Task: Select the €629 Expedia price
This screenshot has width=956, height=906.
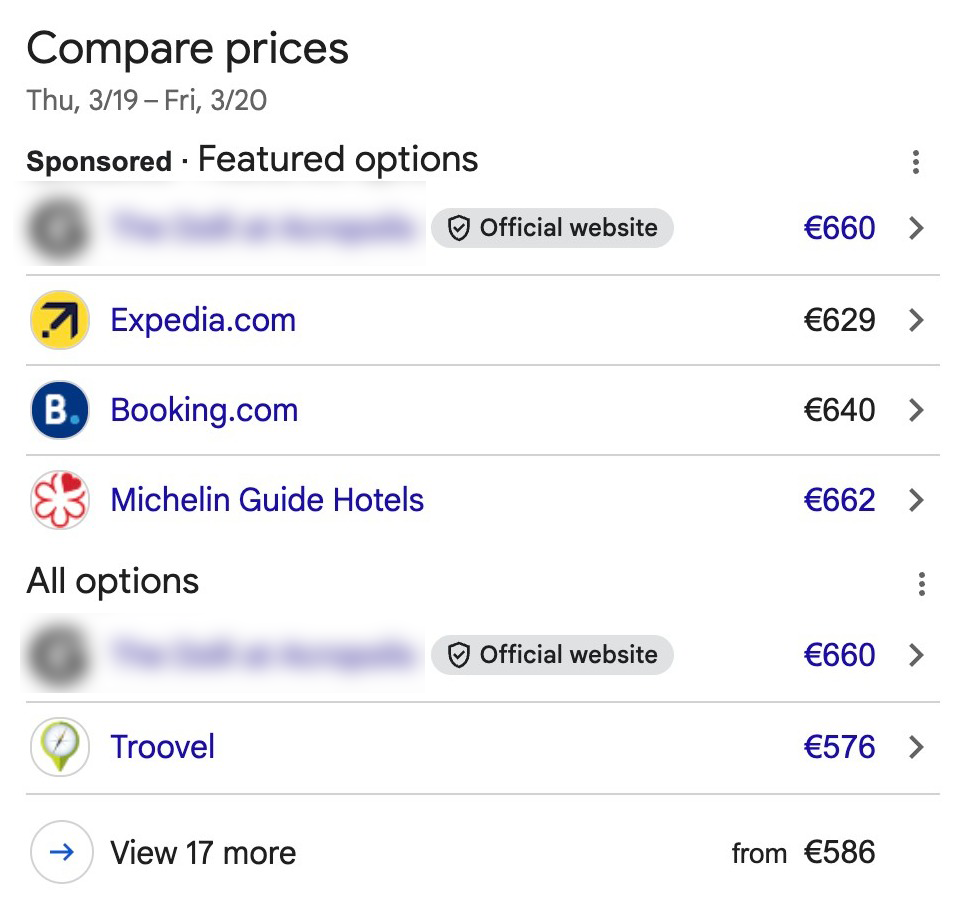Action: pos(839,320)
